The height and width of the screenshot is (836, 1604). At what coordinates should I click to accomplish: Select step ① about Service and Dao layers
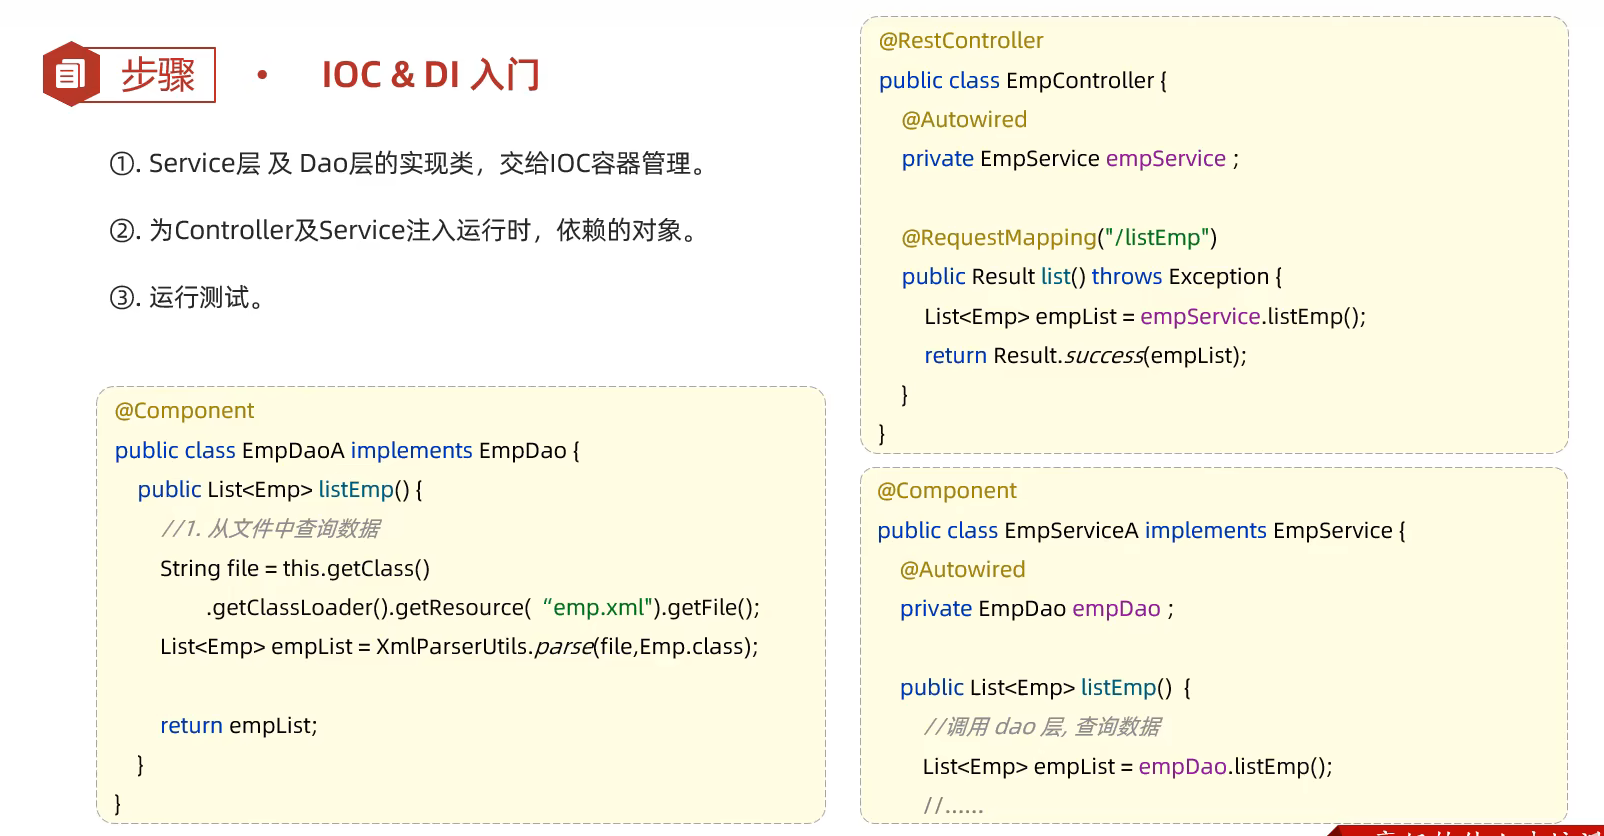pyautogui.click(x=410, y=163)
